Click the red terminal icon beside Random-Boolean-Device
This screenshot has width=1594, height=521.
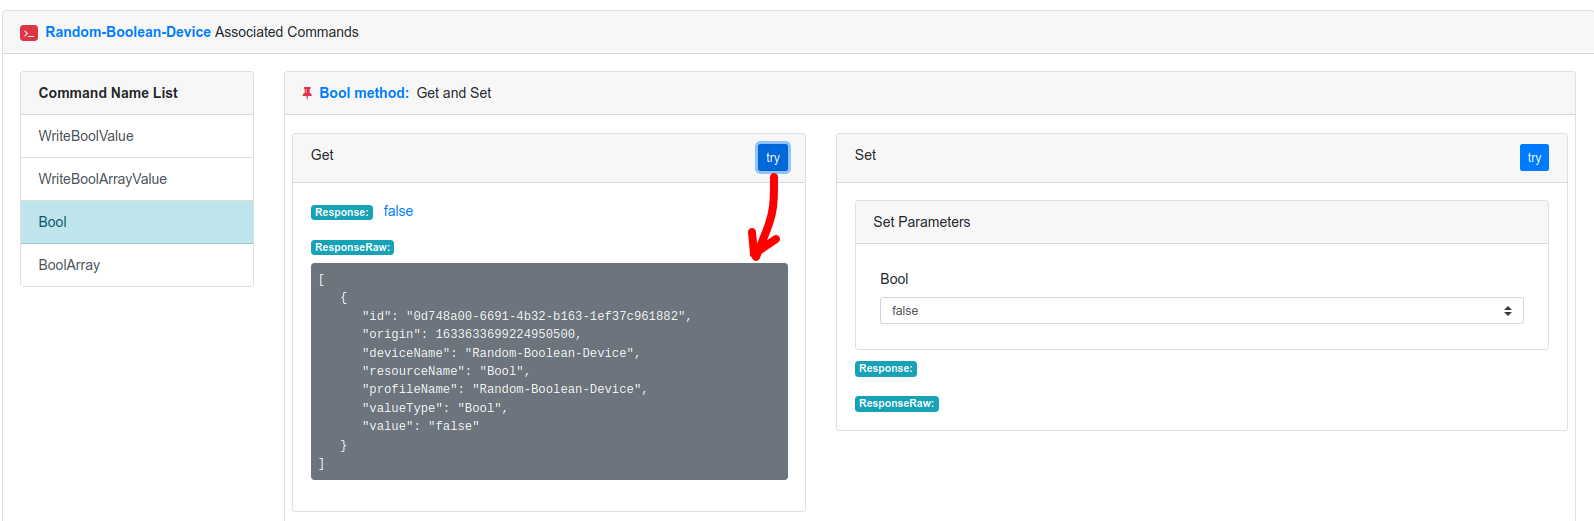click(x=29, y=33)
